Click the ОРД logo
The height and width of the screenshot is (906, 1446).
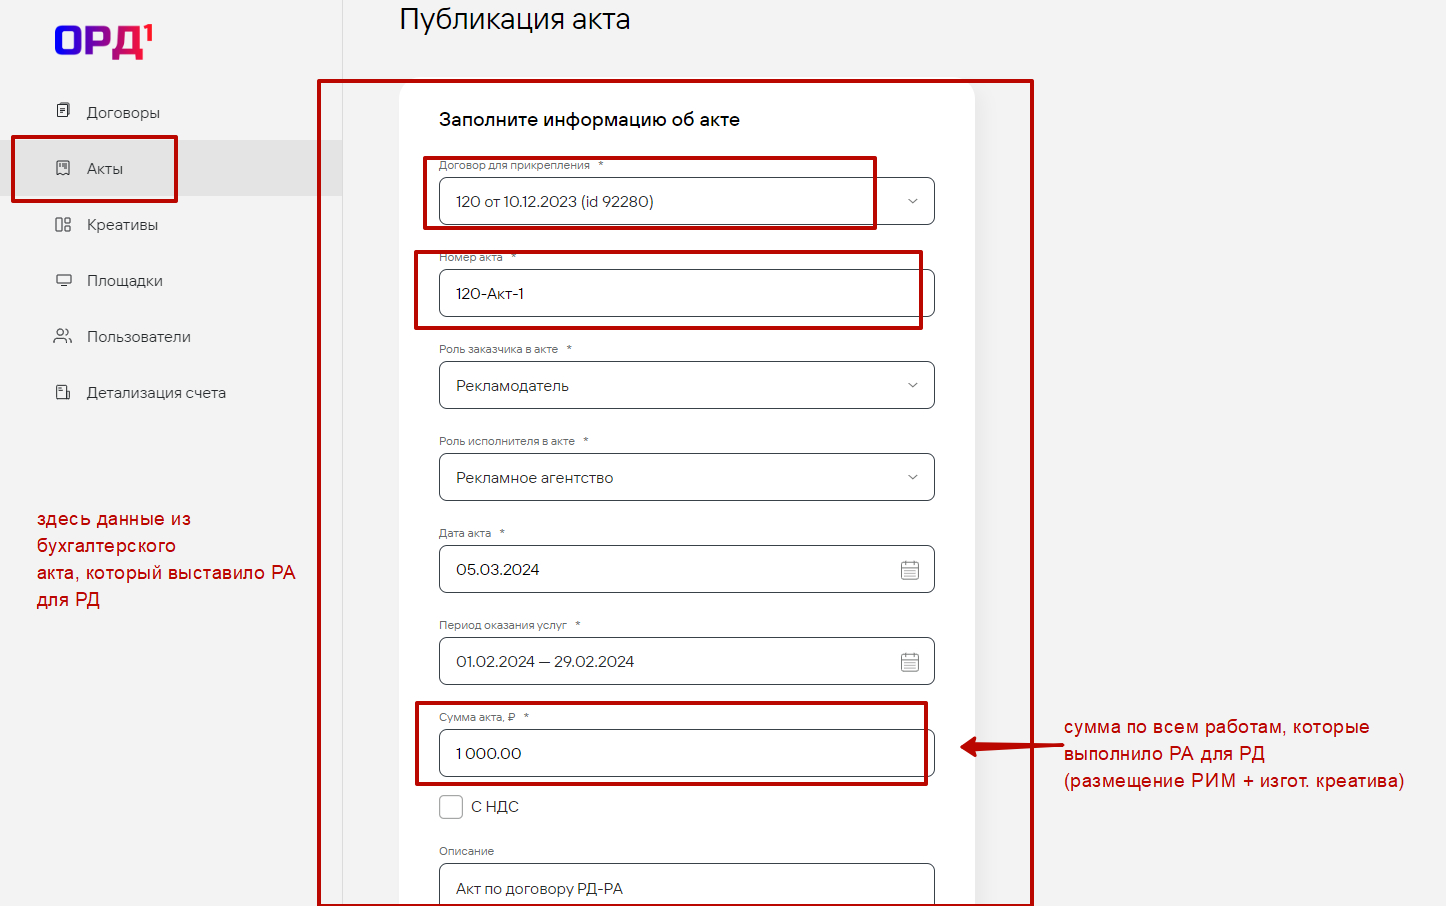pyautogui.click(x=103, y=41)
